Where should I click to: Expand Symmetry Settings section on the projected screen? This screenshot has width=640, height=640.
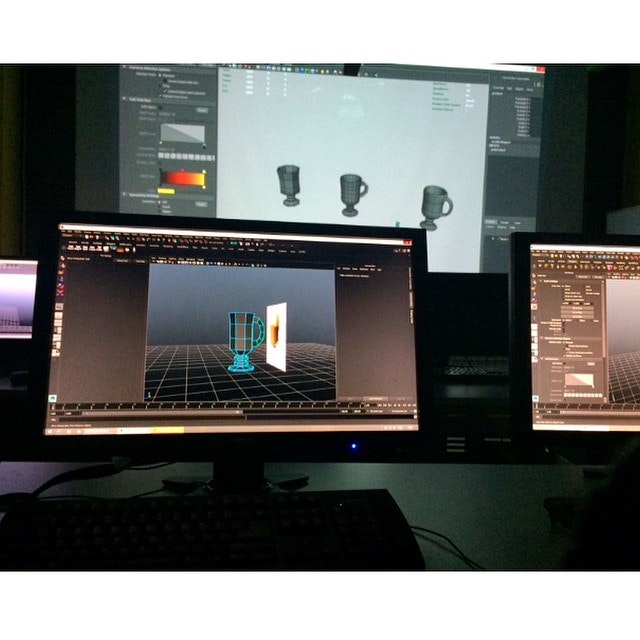click(124, 194)
